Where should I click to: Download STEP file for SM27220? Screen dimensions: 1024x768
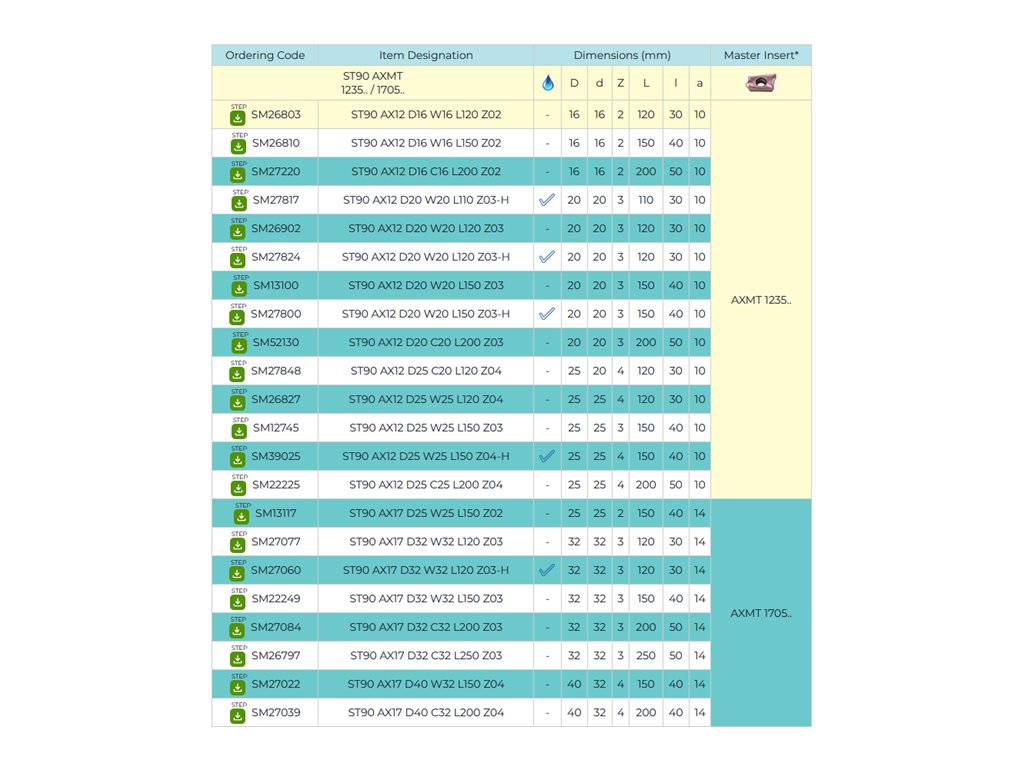pos(238,173)
